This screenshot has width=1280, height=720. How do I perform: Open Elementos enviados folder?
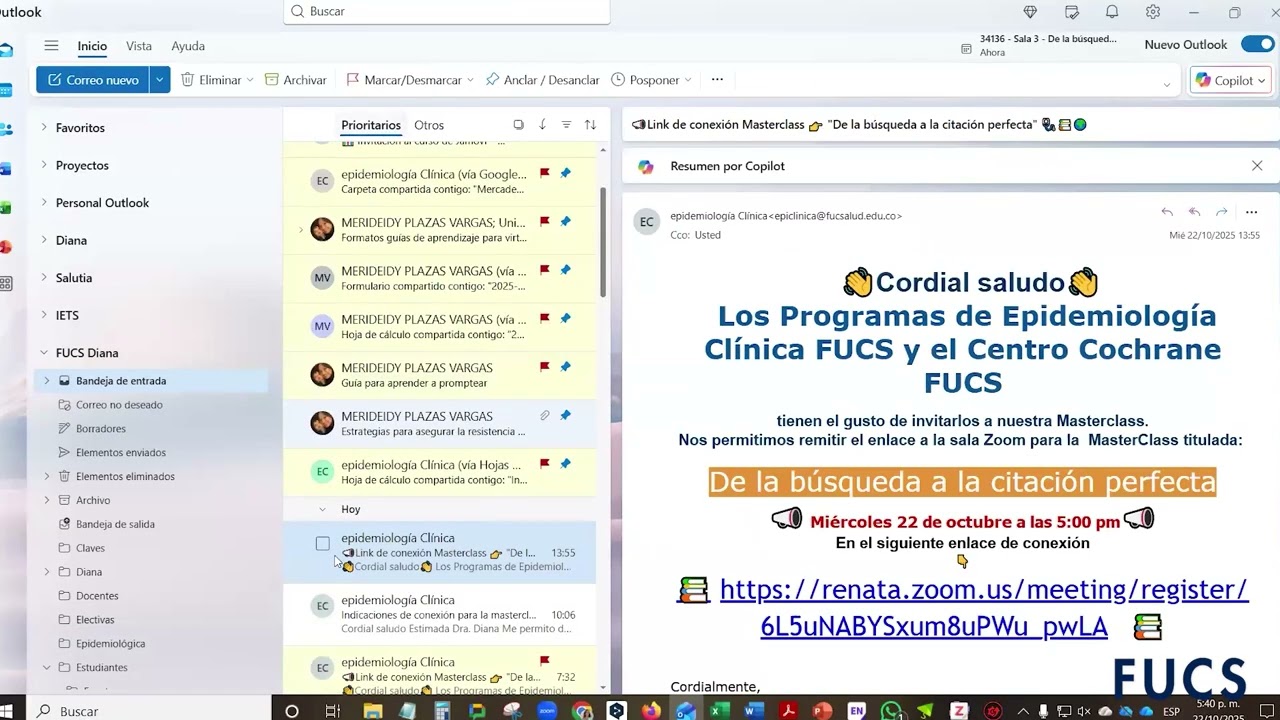[x=121, y=452]
